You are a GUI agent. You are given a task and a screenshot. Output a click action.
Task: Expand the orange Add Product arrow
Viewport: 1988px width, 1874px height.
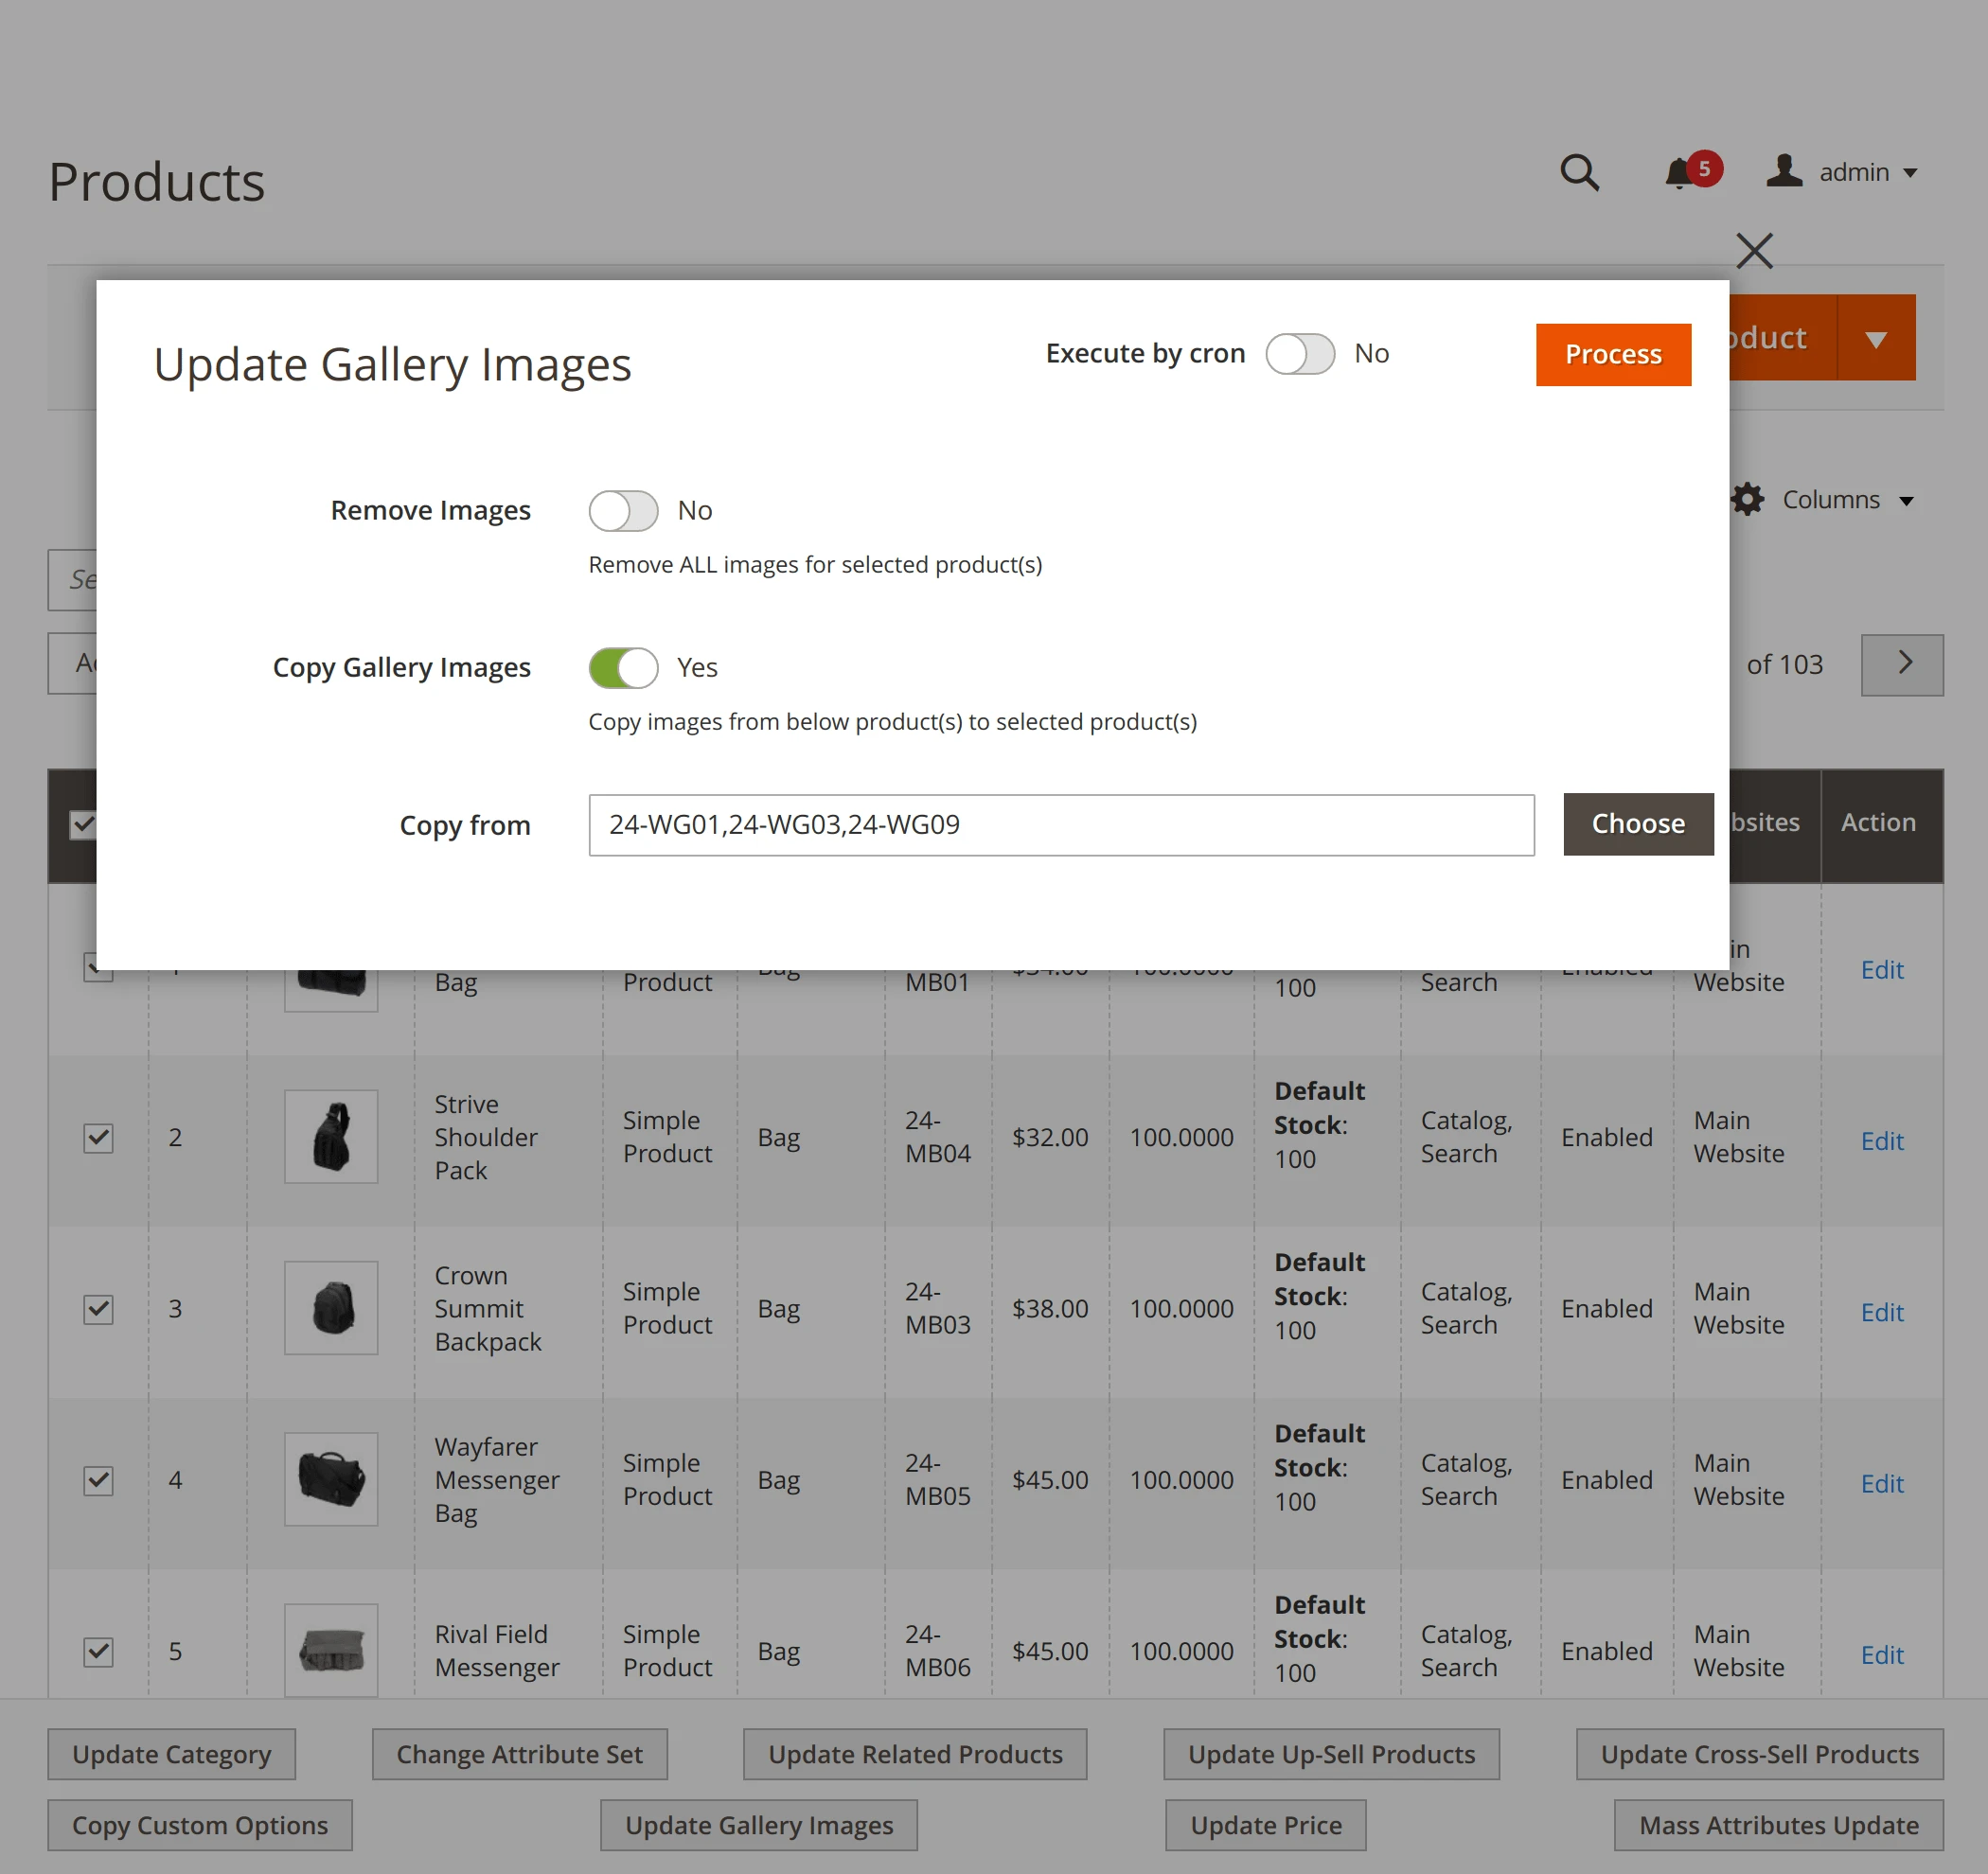click(1876, 338)
